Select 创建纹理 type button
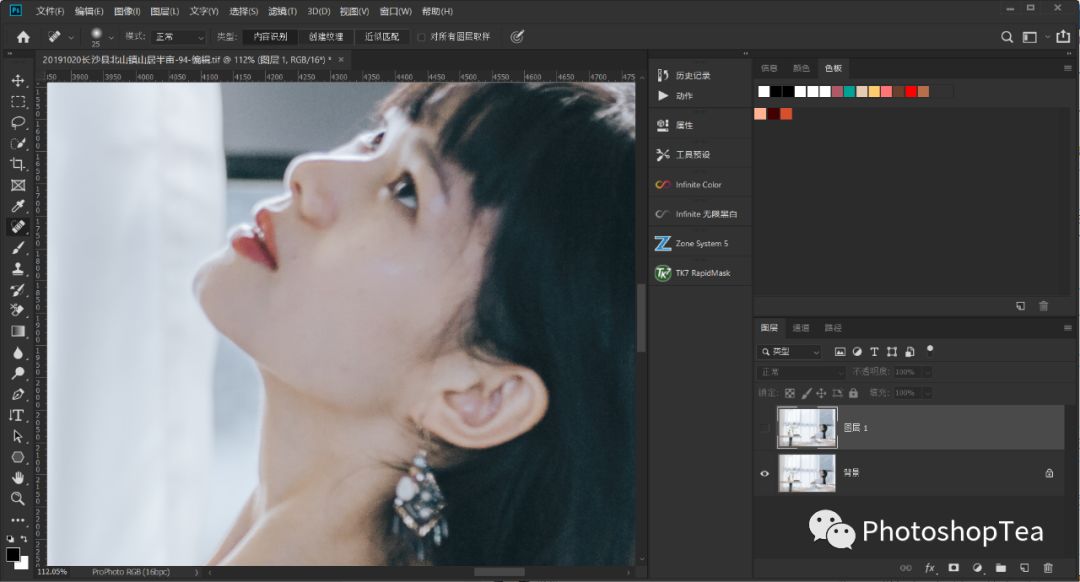Viewport: 1080px width, 582px height. pyautogui.click(x=325, y=37)
